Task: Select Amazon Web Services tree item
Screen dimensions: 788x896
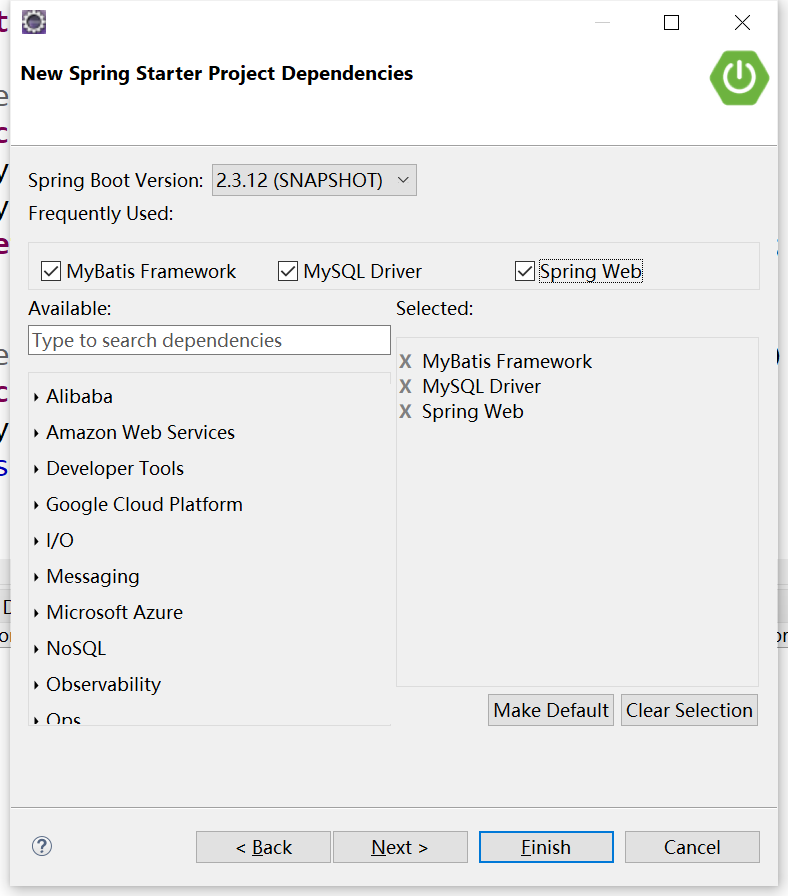Action: click(x=140, y=433)
